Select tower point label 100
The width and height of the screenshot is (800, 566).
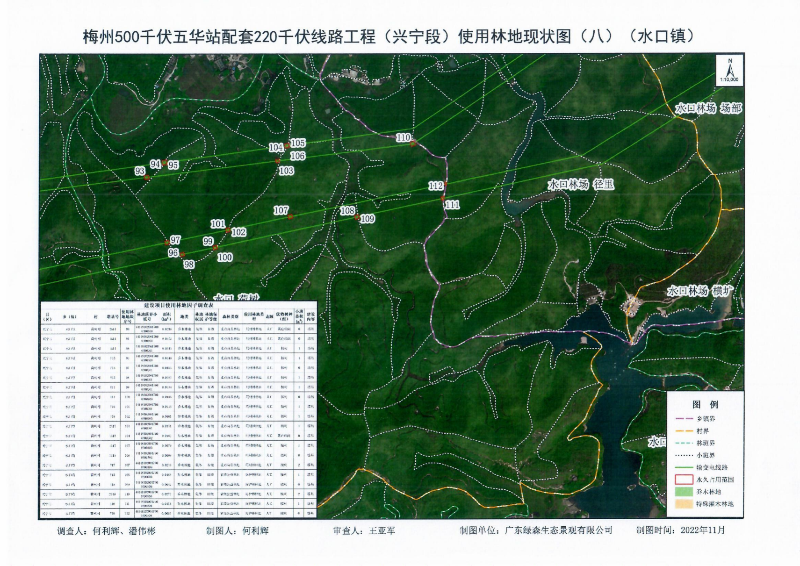pyautogui.click(x=224, y=258)
